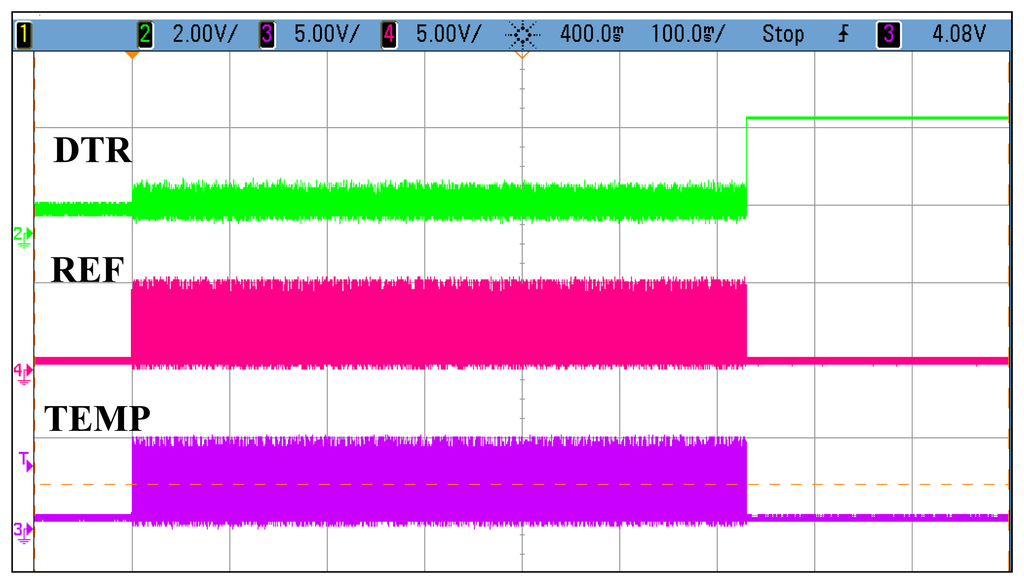Screen dimensions: 1024x584
Task: Select the falling edge trigger icon
Action: [845, 36]
